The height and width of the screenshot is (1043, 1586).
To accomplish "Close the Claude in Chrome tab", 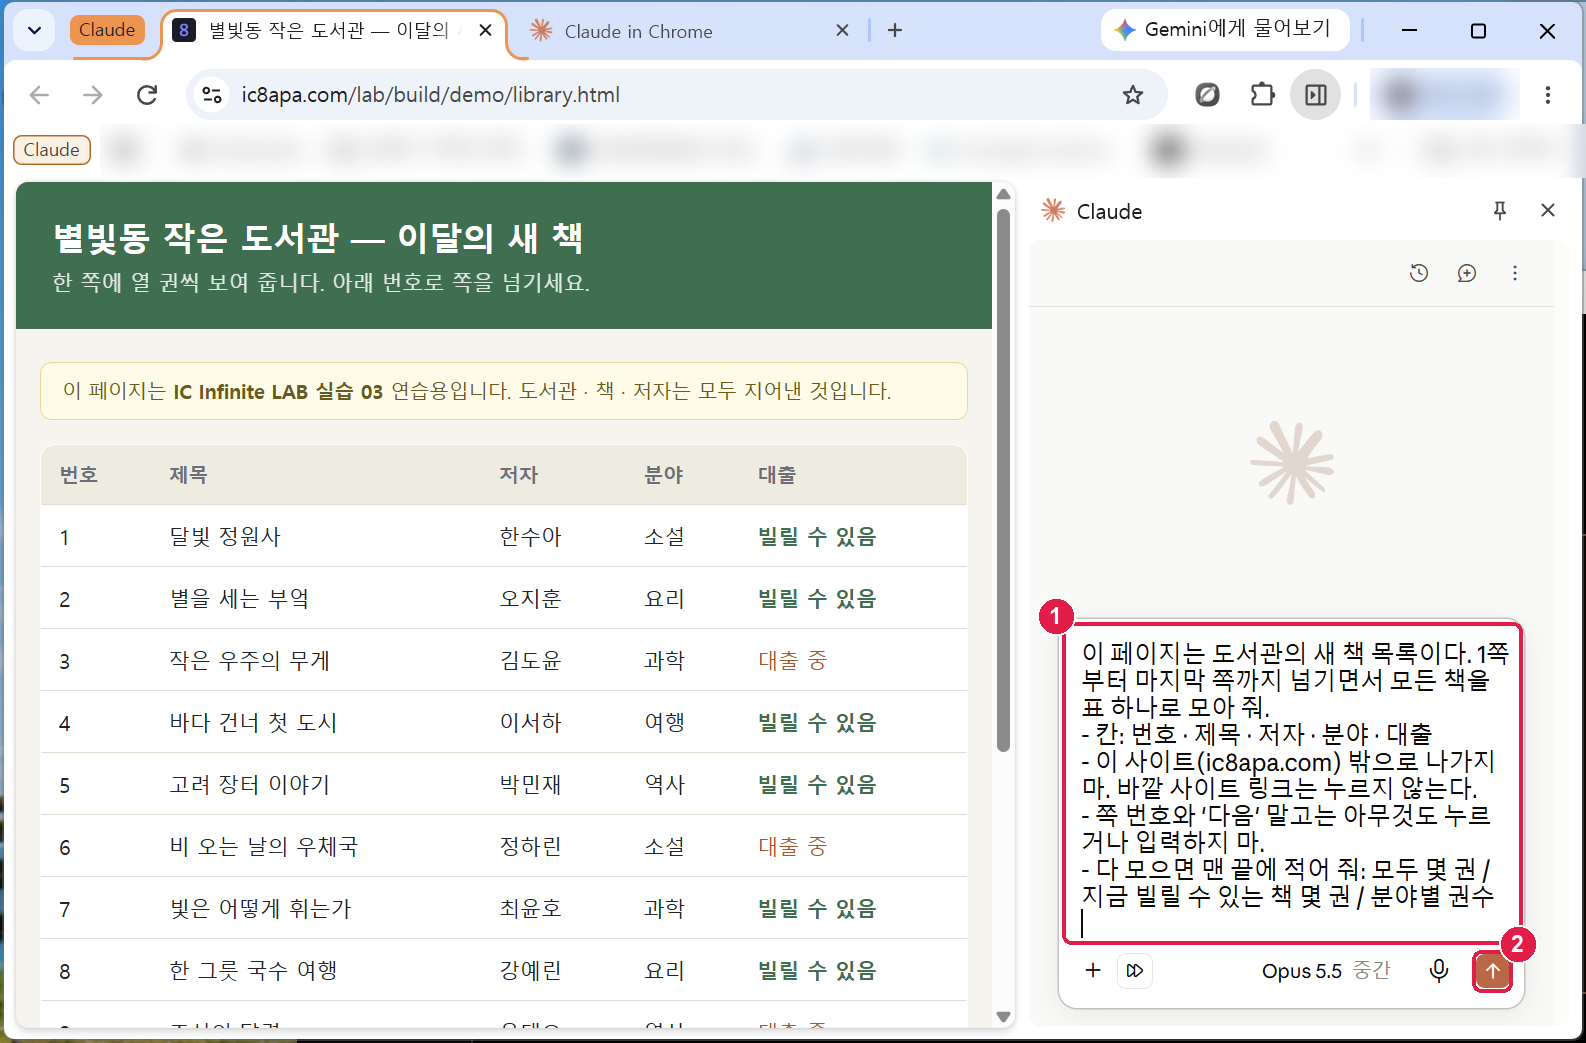I will (x=842, y=30).
